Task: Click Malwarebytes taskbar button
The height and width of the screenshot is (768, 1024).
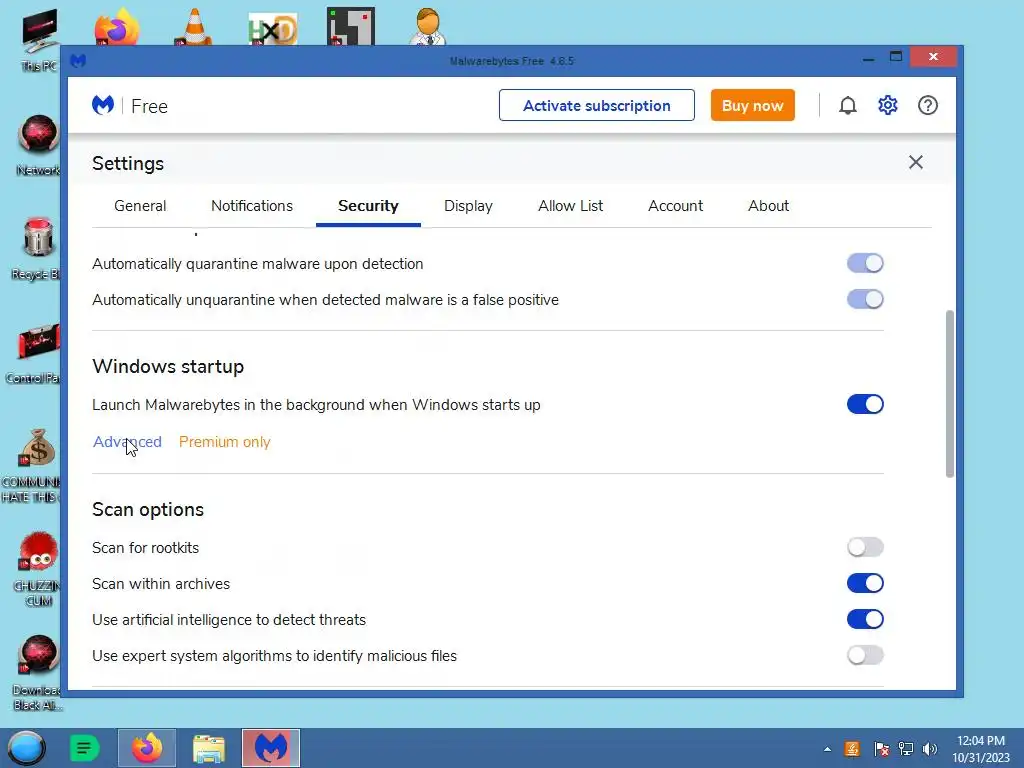Action: click(271, 748)
